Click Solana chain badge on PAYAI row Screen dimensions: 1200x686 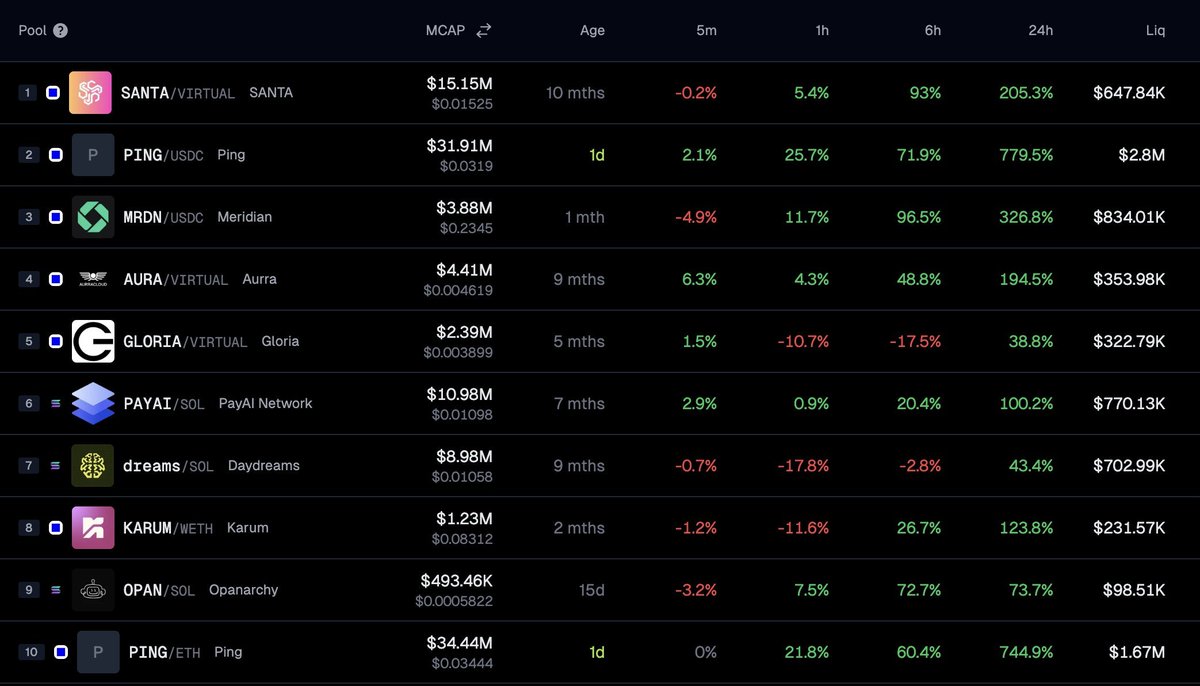(x=55, y=403)
